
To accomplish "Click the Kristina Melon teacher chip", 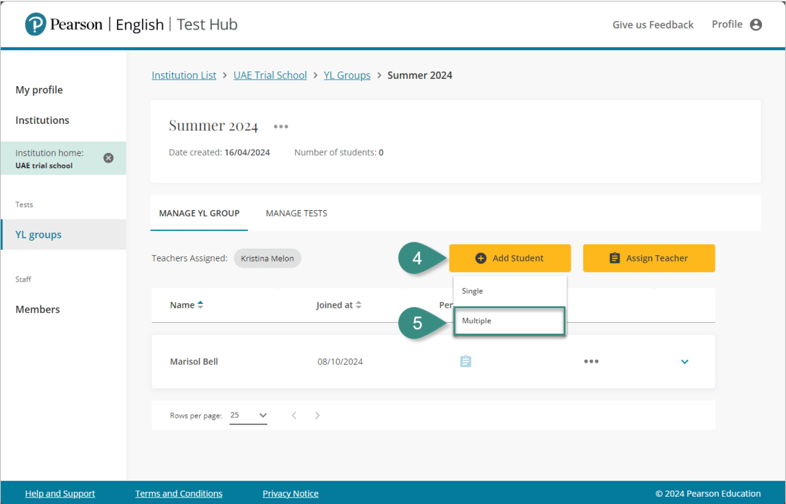I will (267, 258).
